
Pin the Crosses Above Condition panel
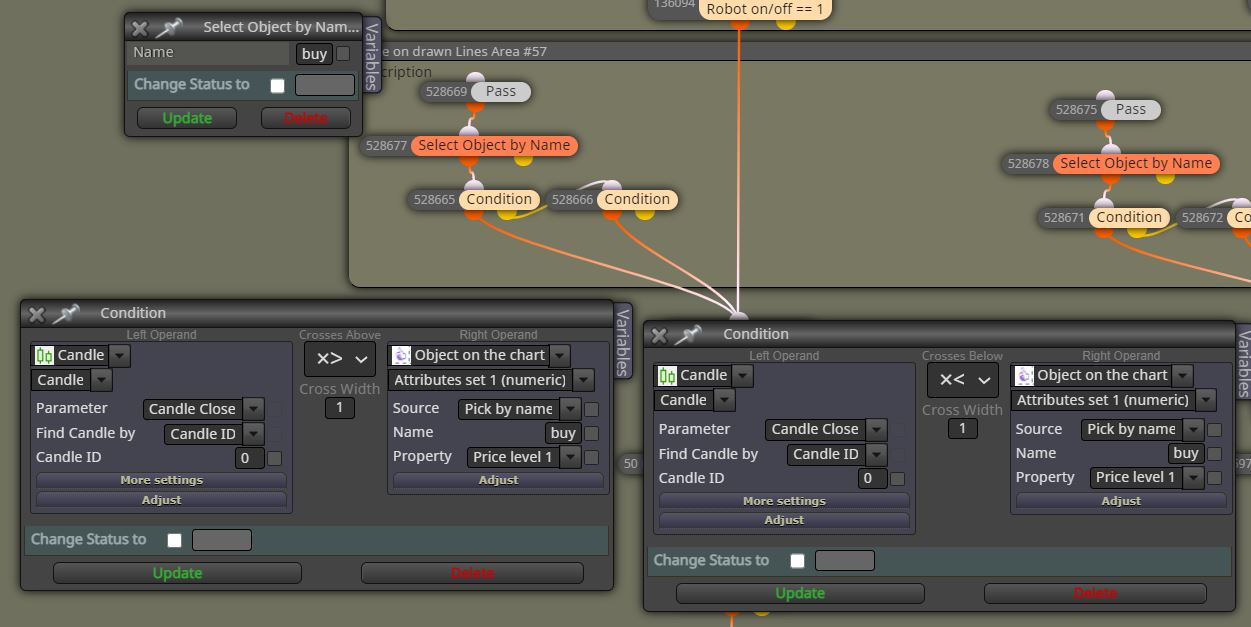[x=66, y=314]
